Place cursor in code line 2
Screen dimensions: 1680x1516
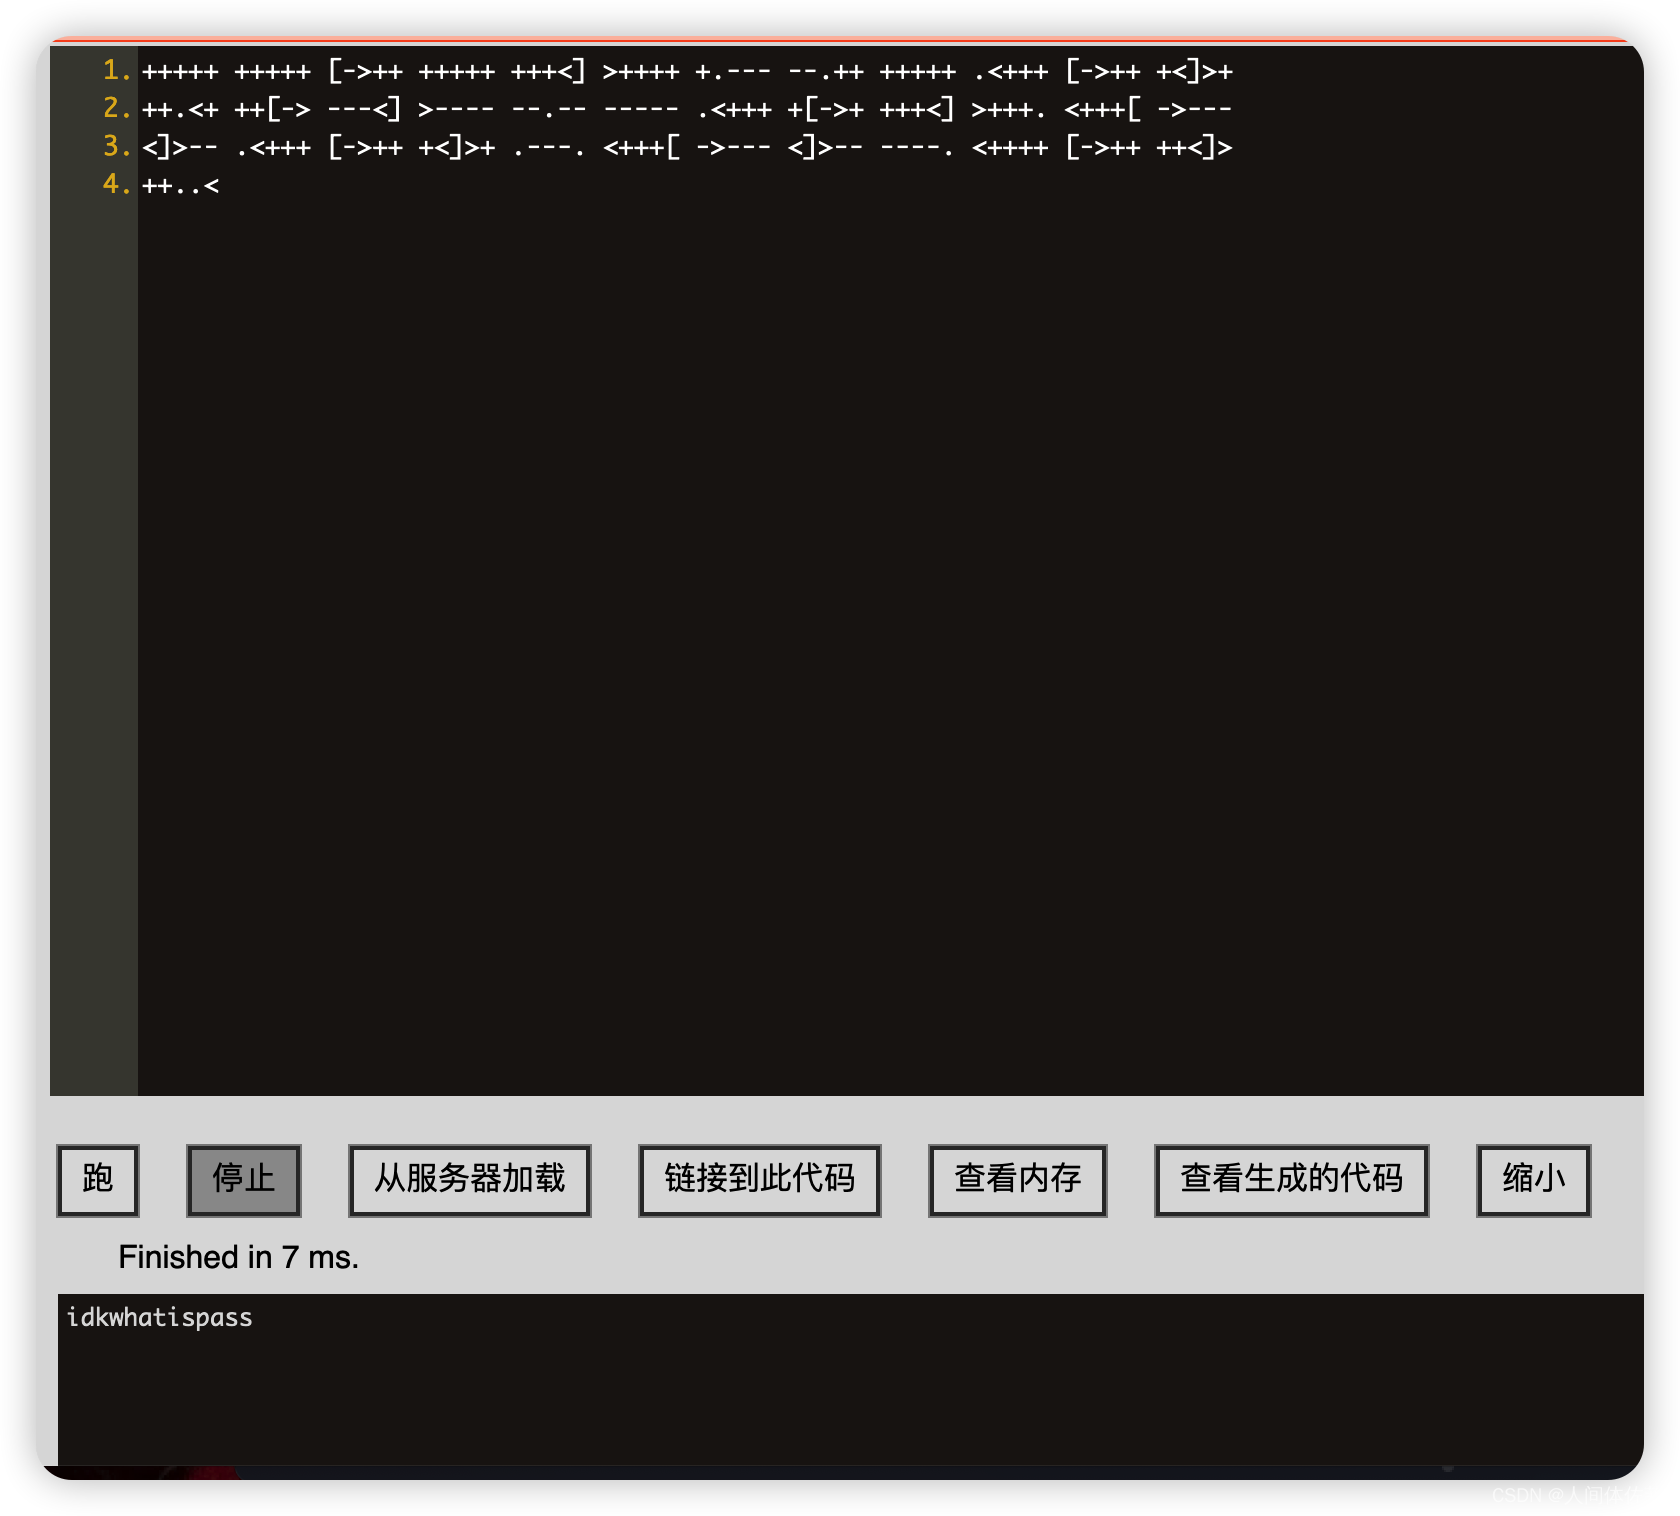pyautogui.click(x=688, y=109)
